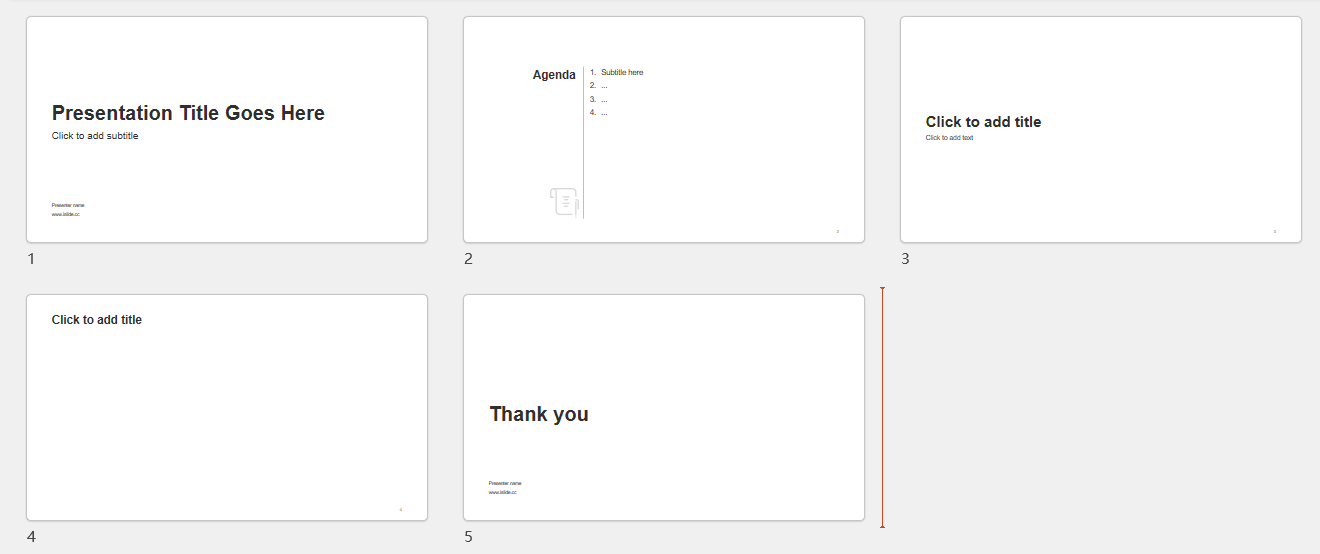The width and height of the screenshot is (1320, 554).
Task: Click the scroll document icon on Agenda slide
Action: (x=564, y=201)
